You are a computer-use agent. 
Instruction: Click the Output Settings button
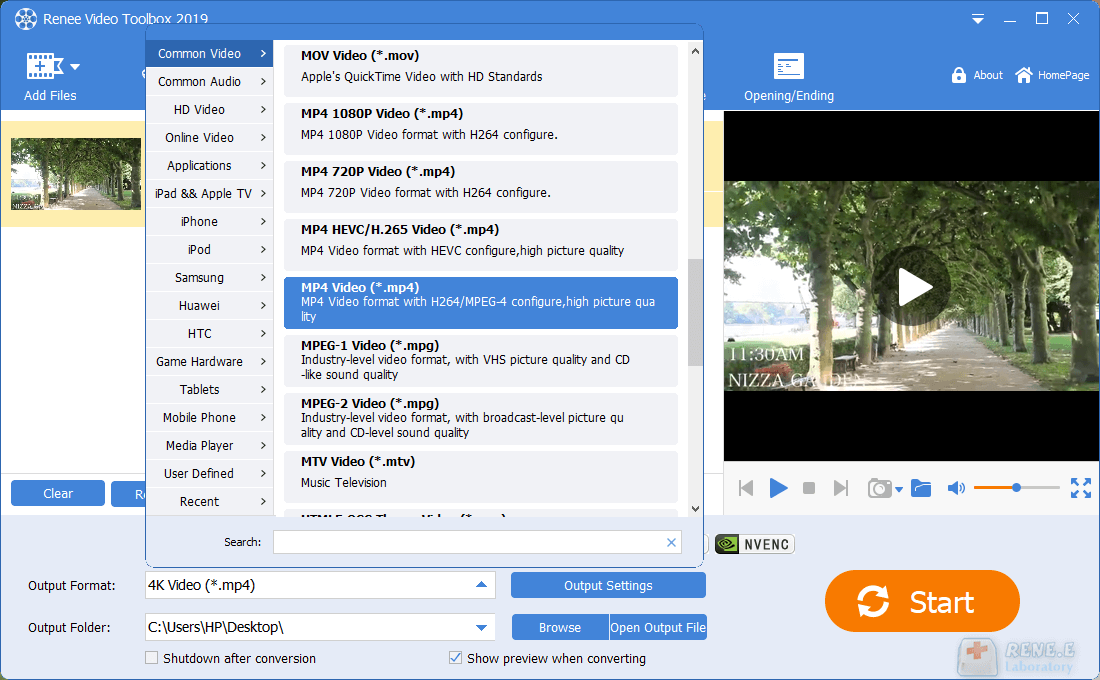[608, 585]
